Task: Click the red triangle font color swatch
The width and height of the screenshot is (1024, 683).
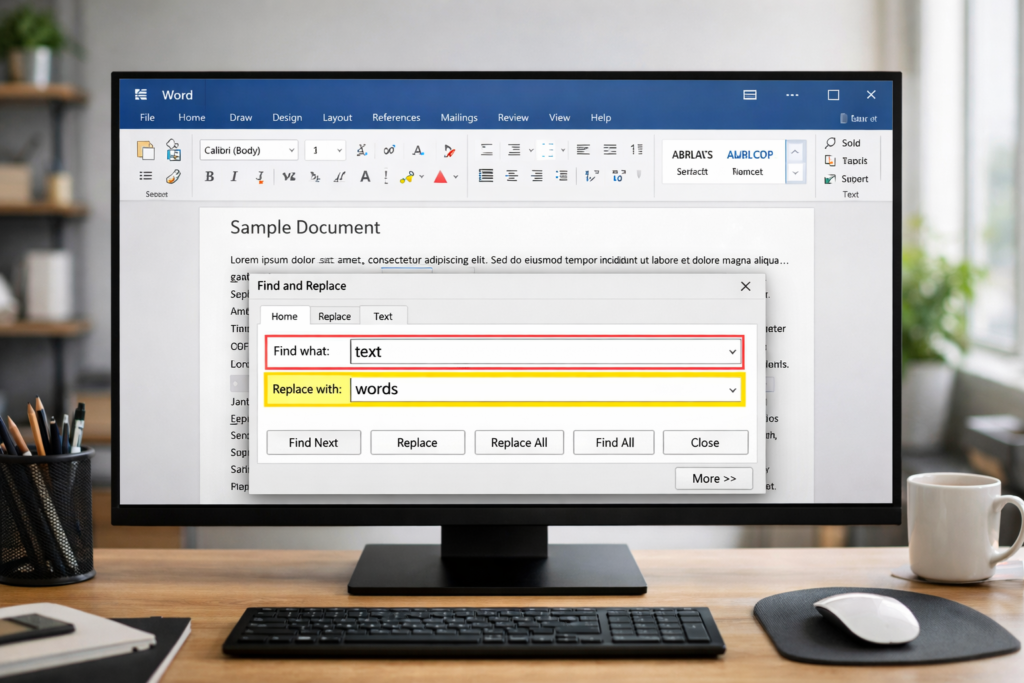Action: [440, 177]
